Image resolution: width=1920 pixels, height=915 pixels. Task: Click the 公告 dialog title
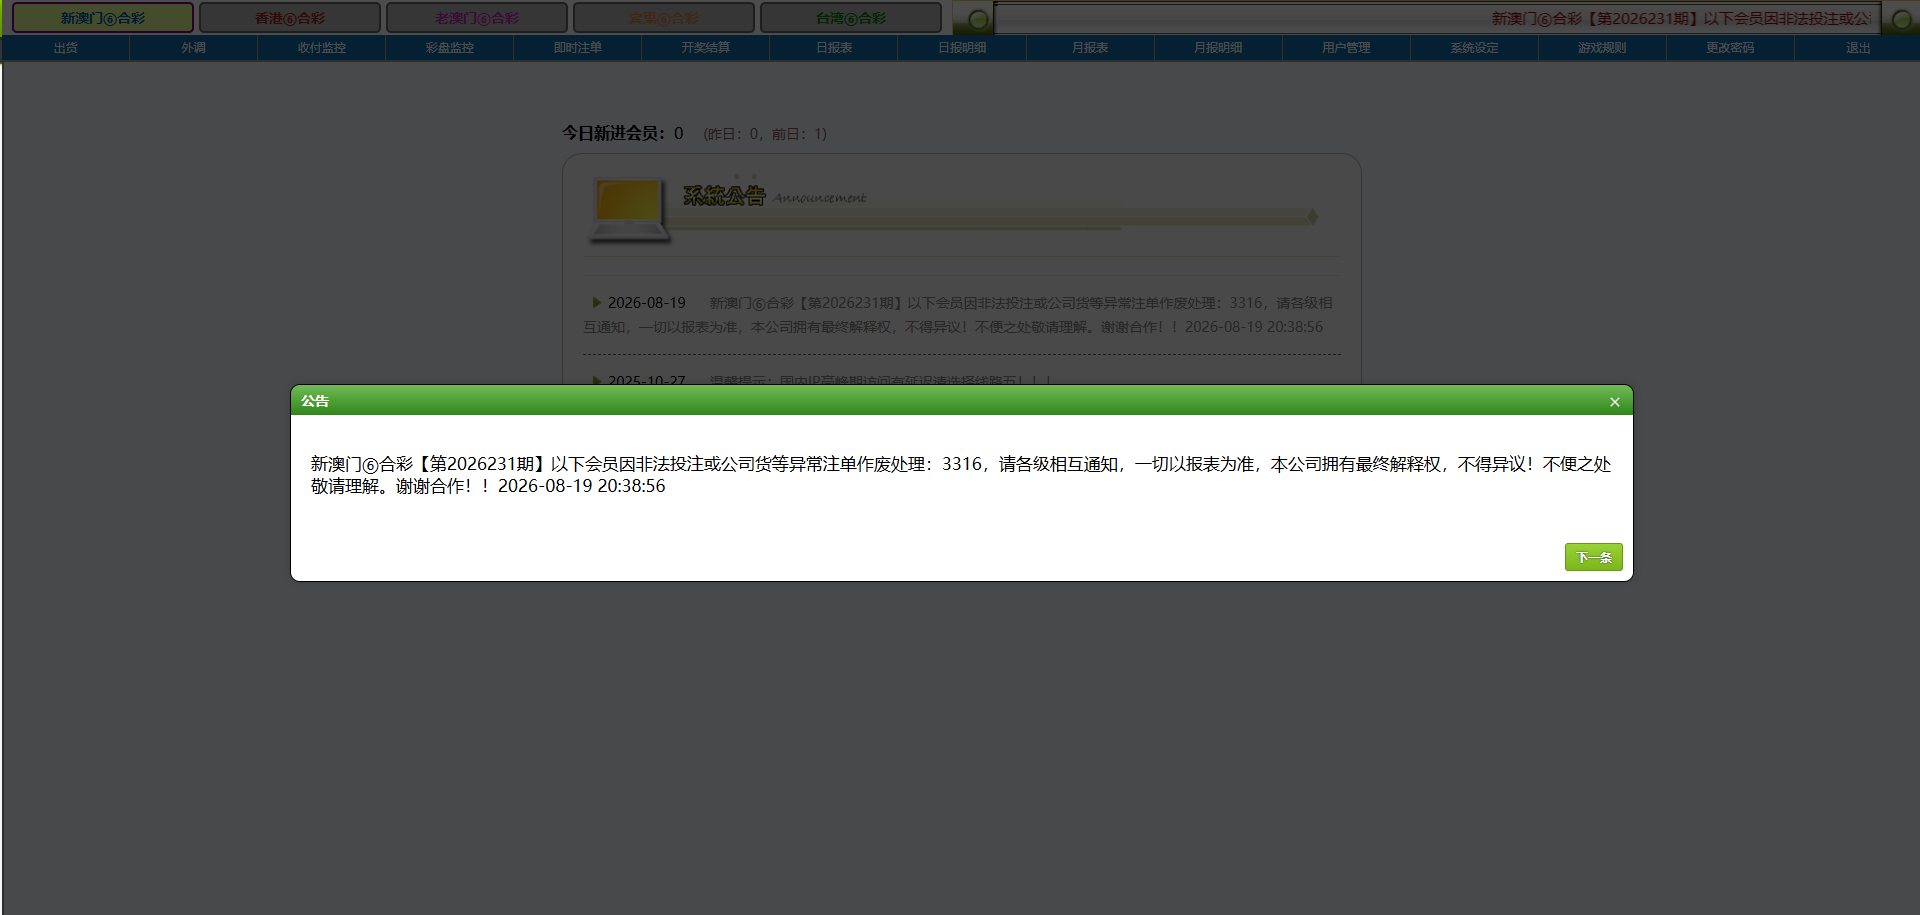coord(315,401)
